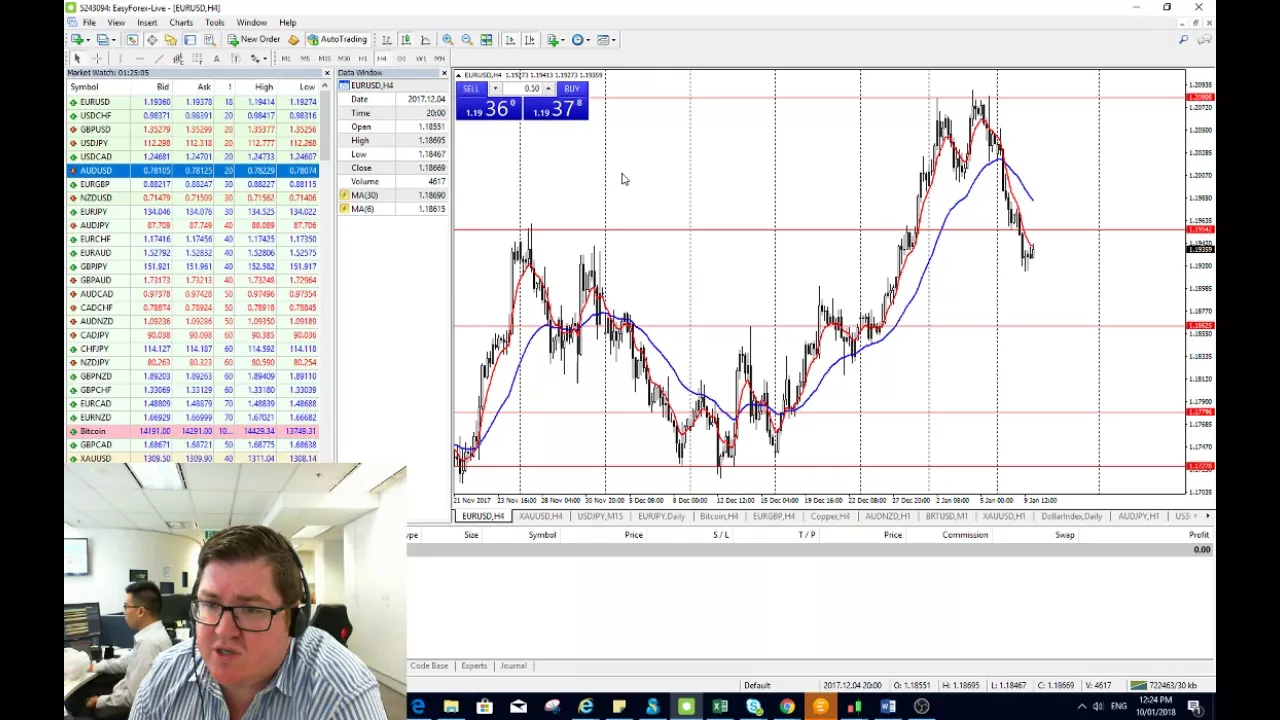Screen dimensions: 1280x720
Task: Click the New Order button
Action: [x=253, y=40]
